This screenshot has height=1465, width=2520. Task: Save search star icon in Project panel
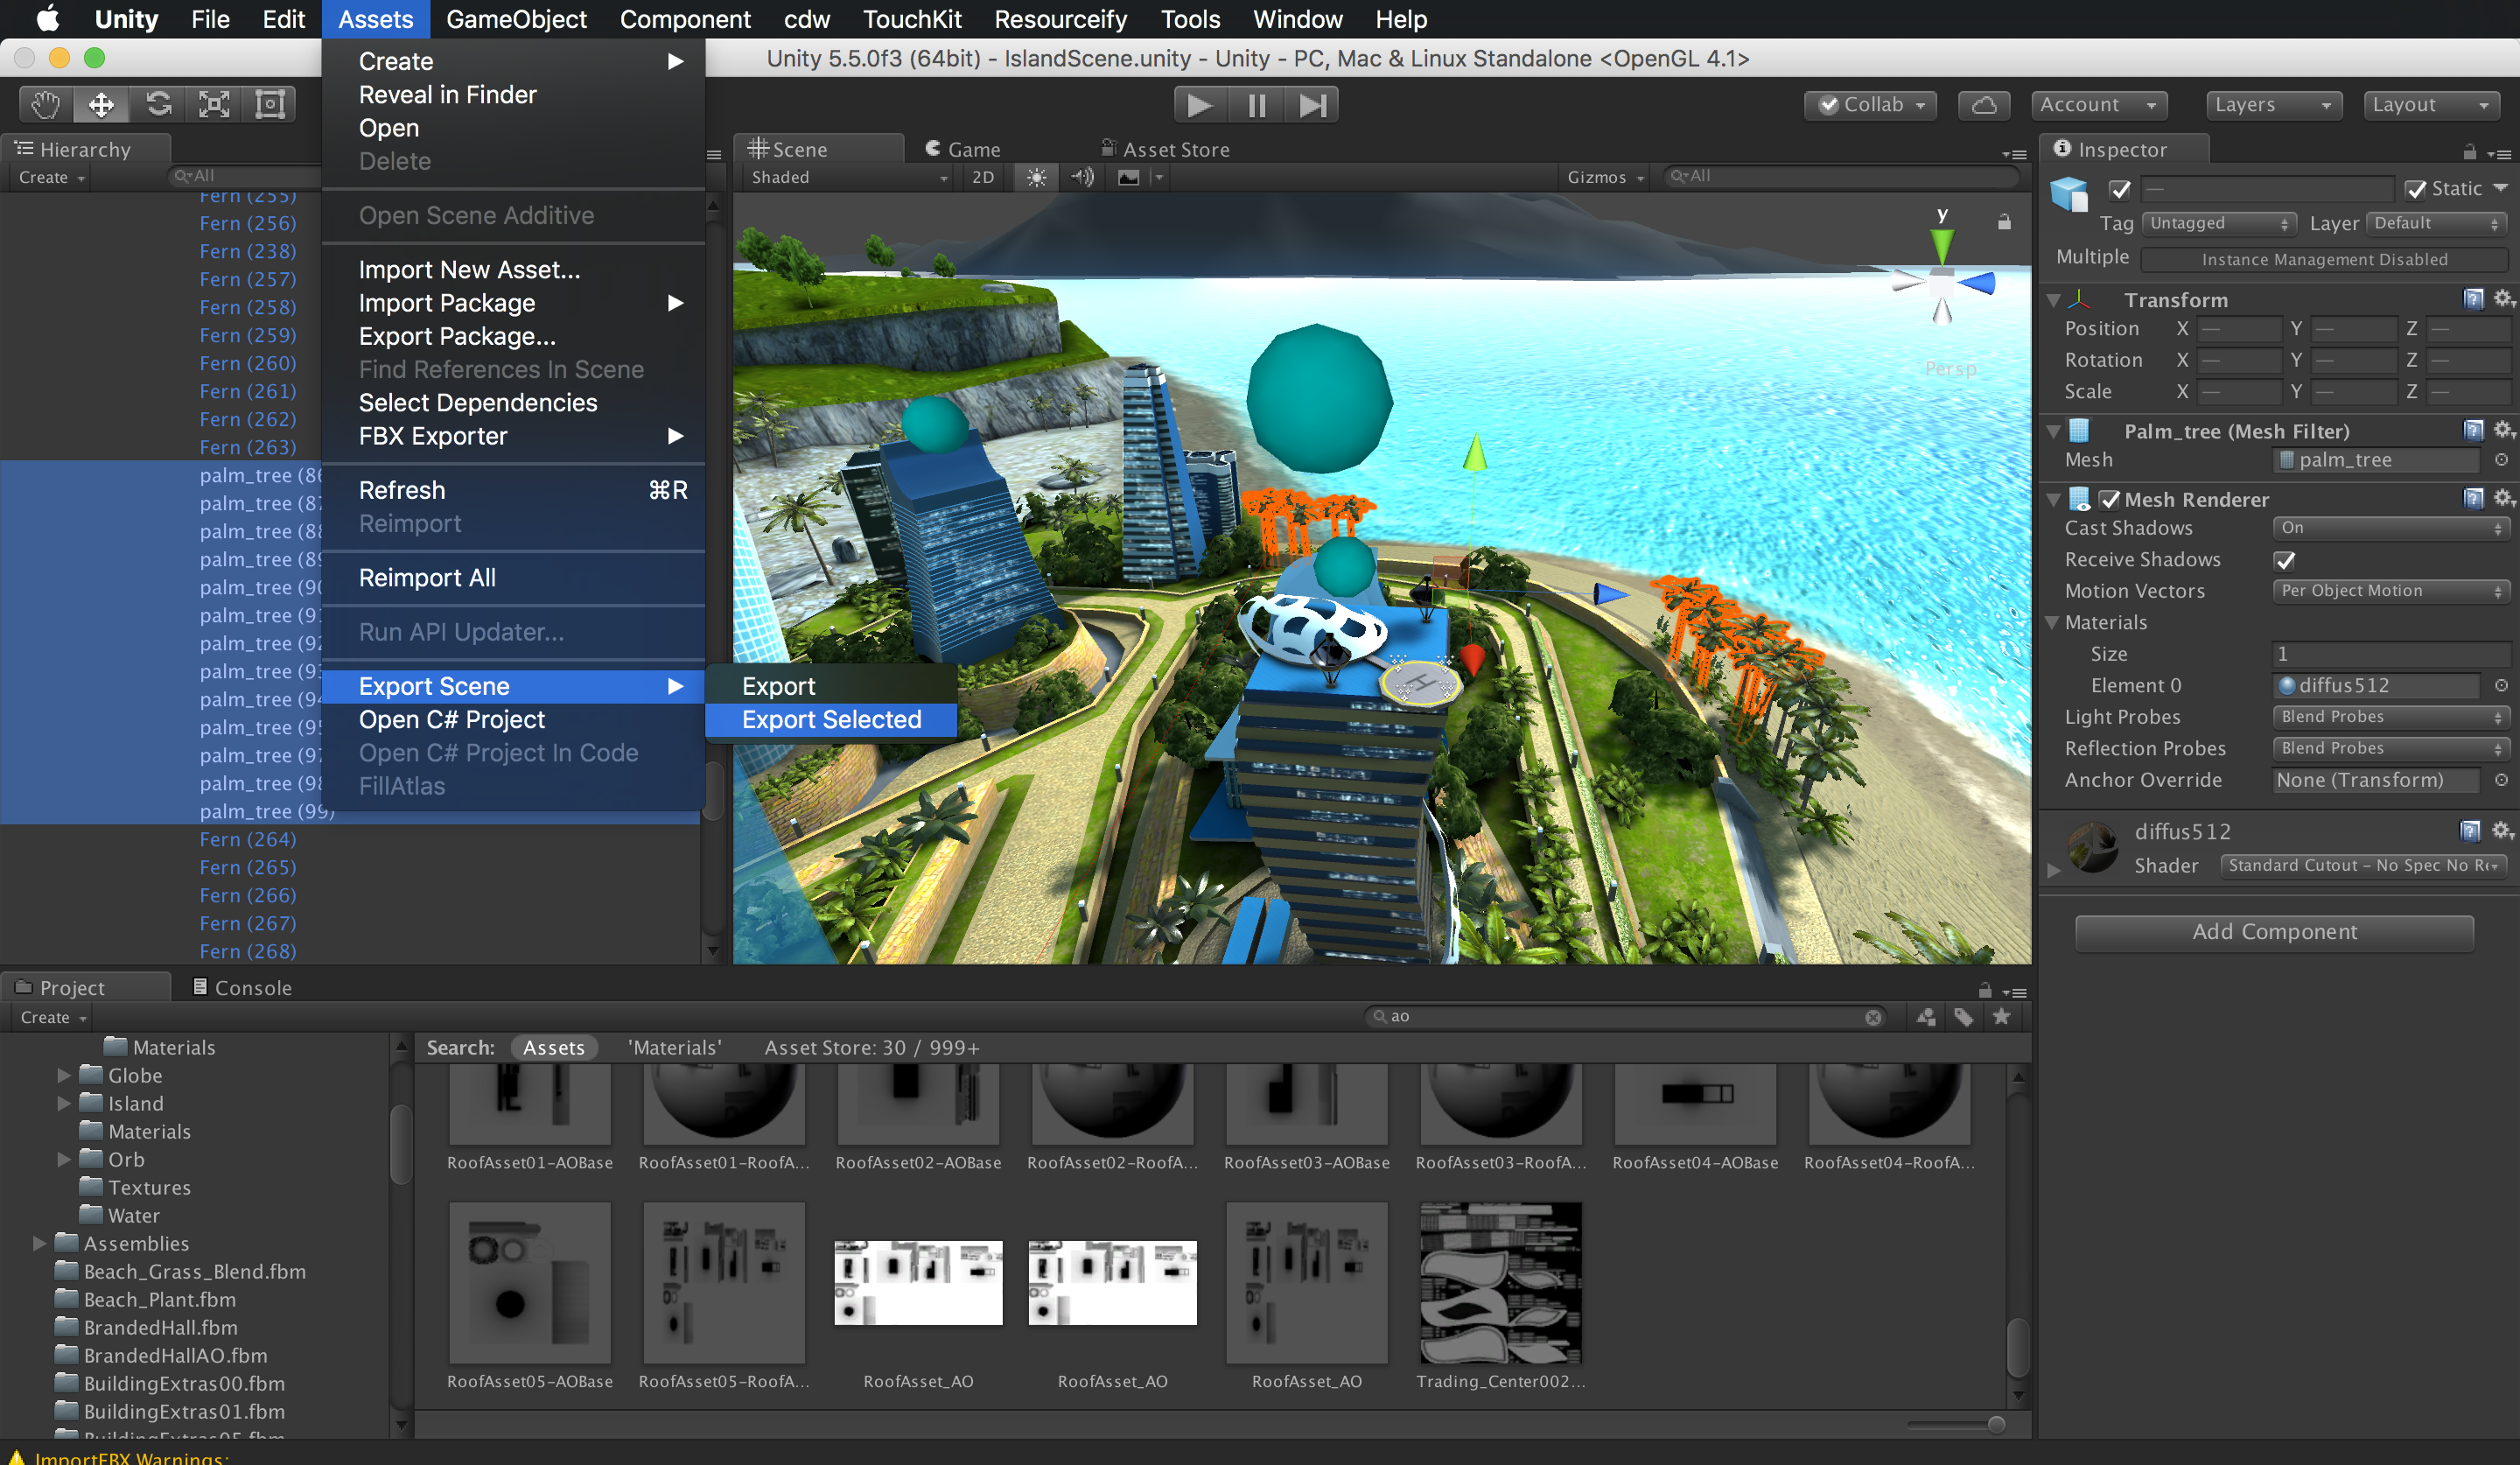(x=2002, y=1017)
